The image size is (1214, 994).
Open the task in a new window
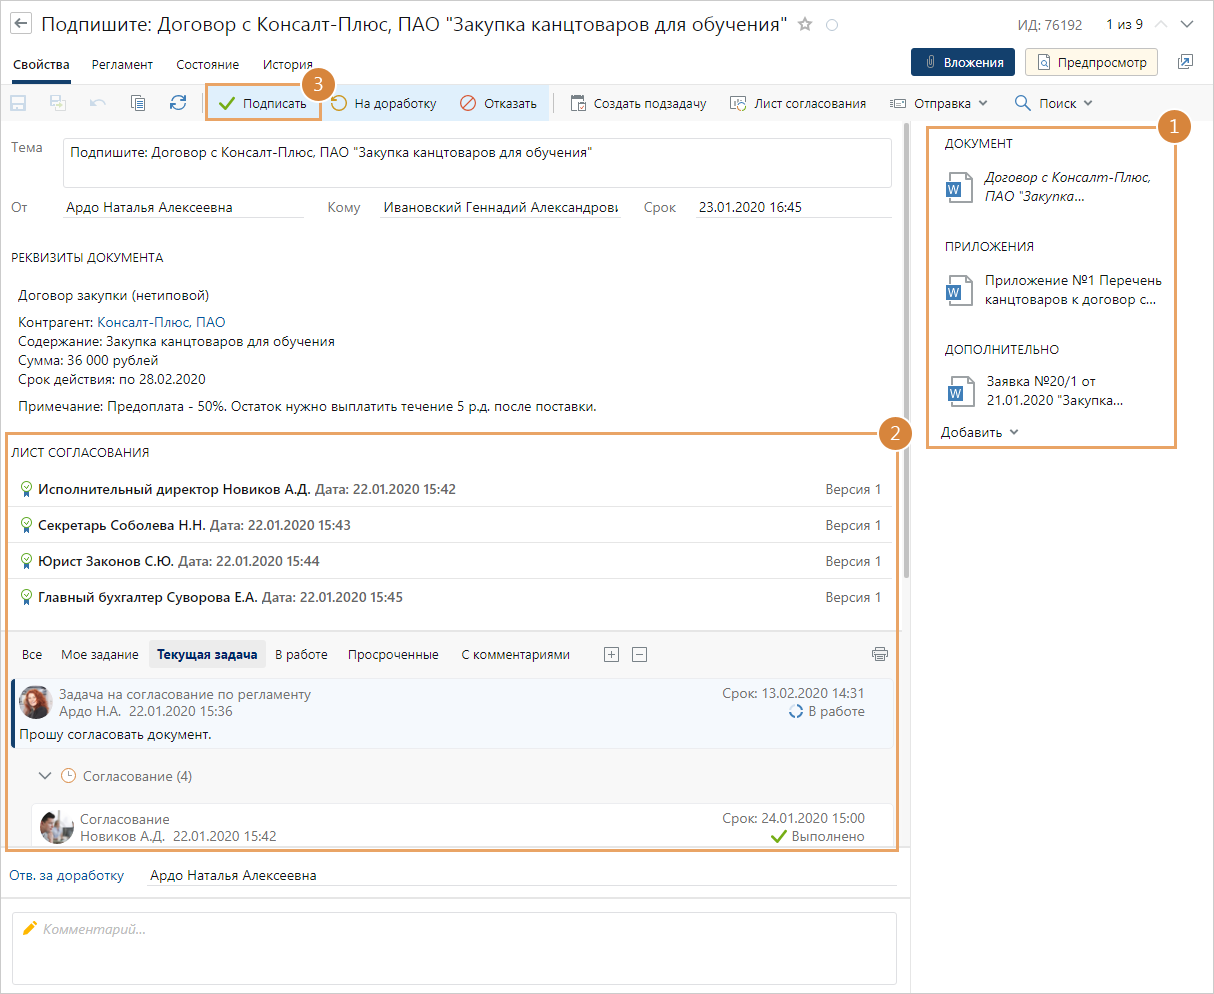click(1185, 62)
